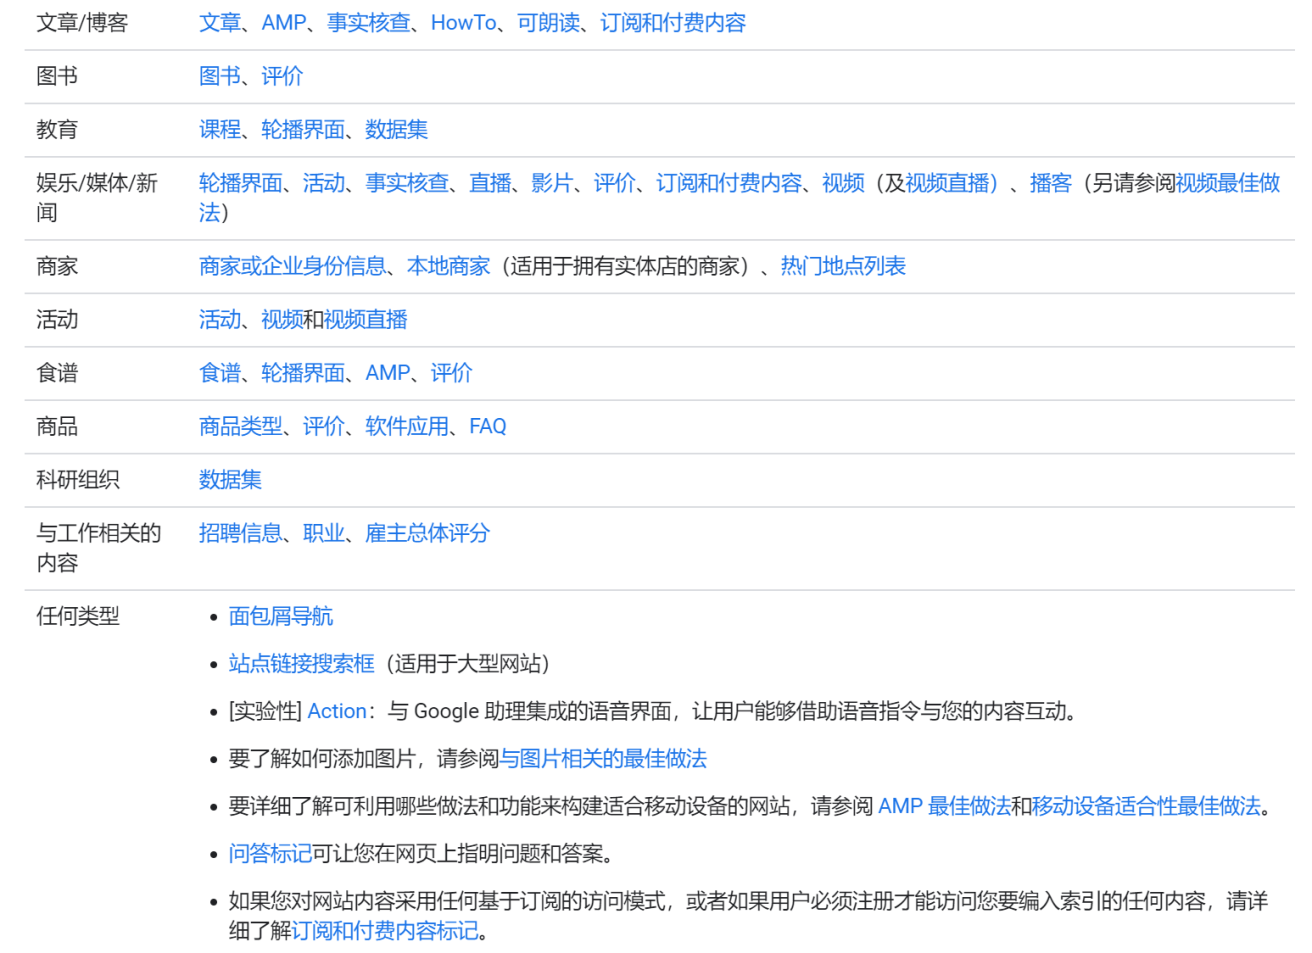Click the 文章/博客 row label
This screenshot has width=1312, height=953.
tap(82, 23)
